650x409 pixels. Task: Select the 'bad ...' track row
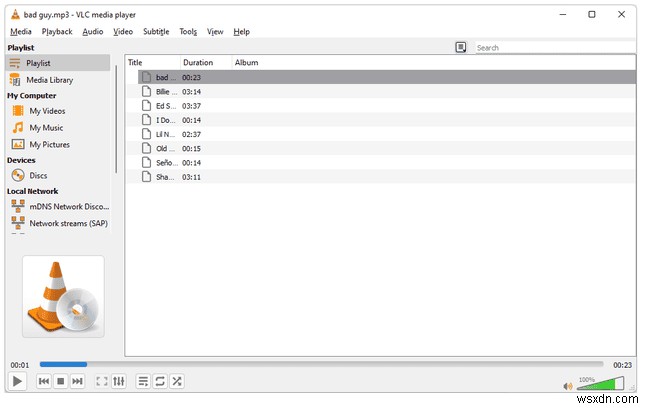[387, 77]
